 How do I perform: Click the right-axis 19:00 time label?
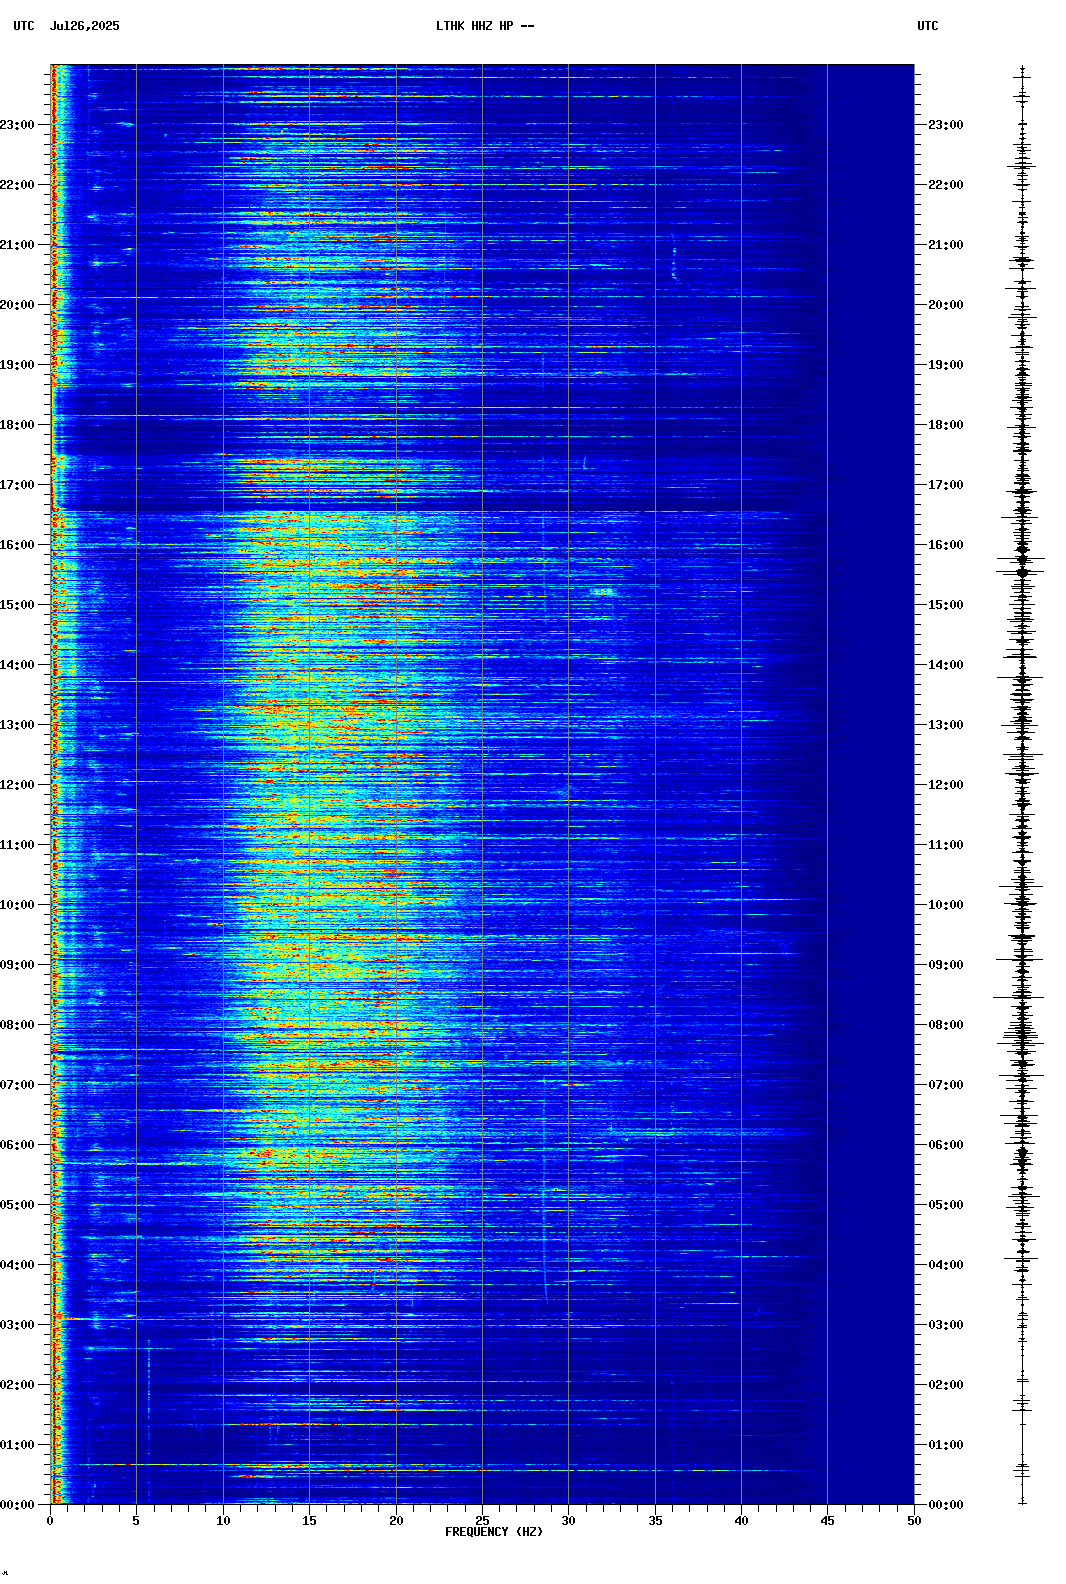pyautogui.click(x=946, y=365)
